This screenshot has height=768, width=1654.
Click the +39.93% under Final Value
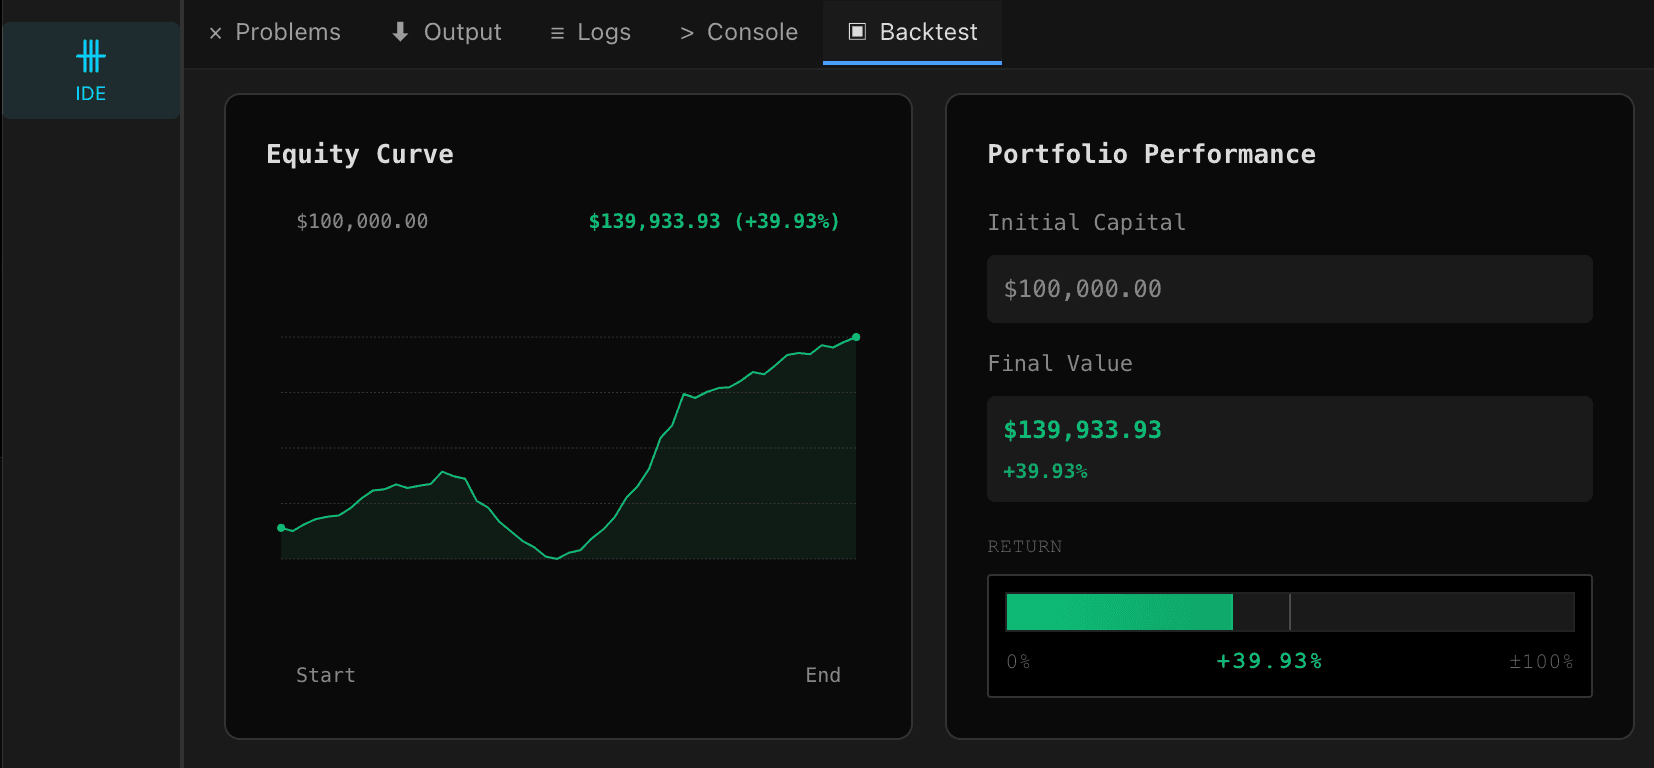[x=1045, y=471]
